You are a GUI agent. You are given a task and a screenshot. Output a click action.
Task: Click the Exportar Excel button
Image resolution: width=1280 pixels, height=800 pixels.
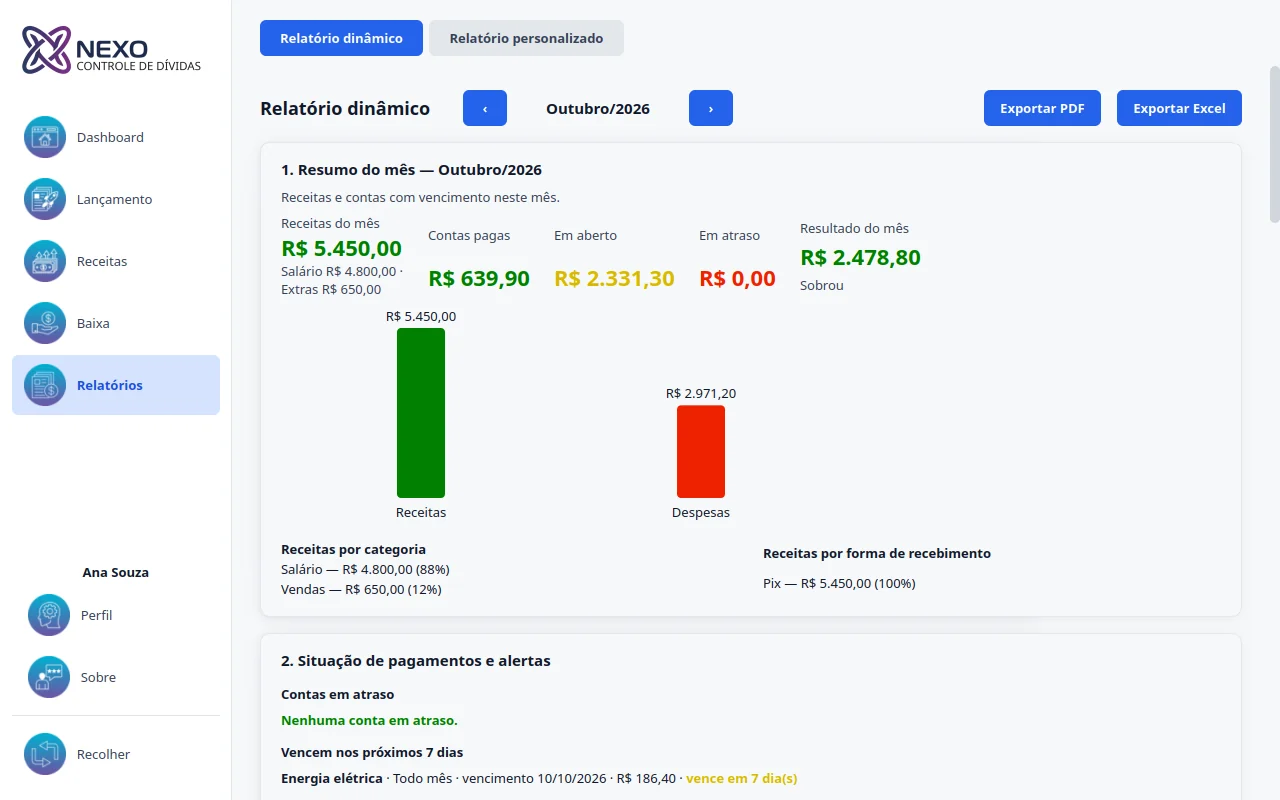[1179, 108]
